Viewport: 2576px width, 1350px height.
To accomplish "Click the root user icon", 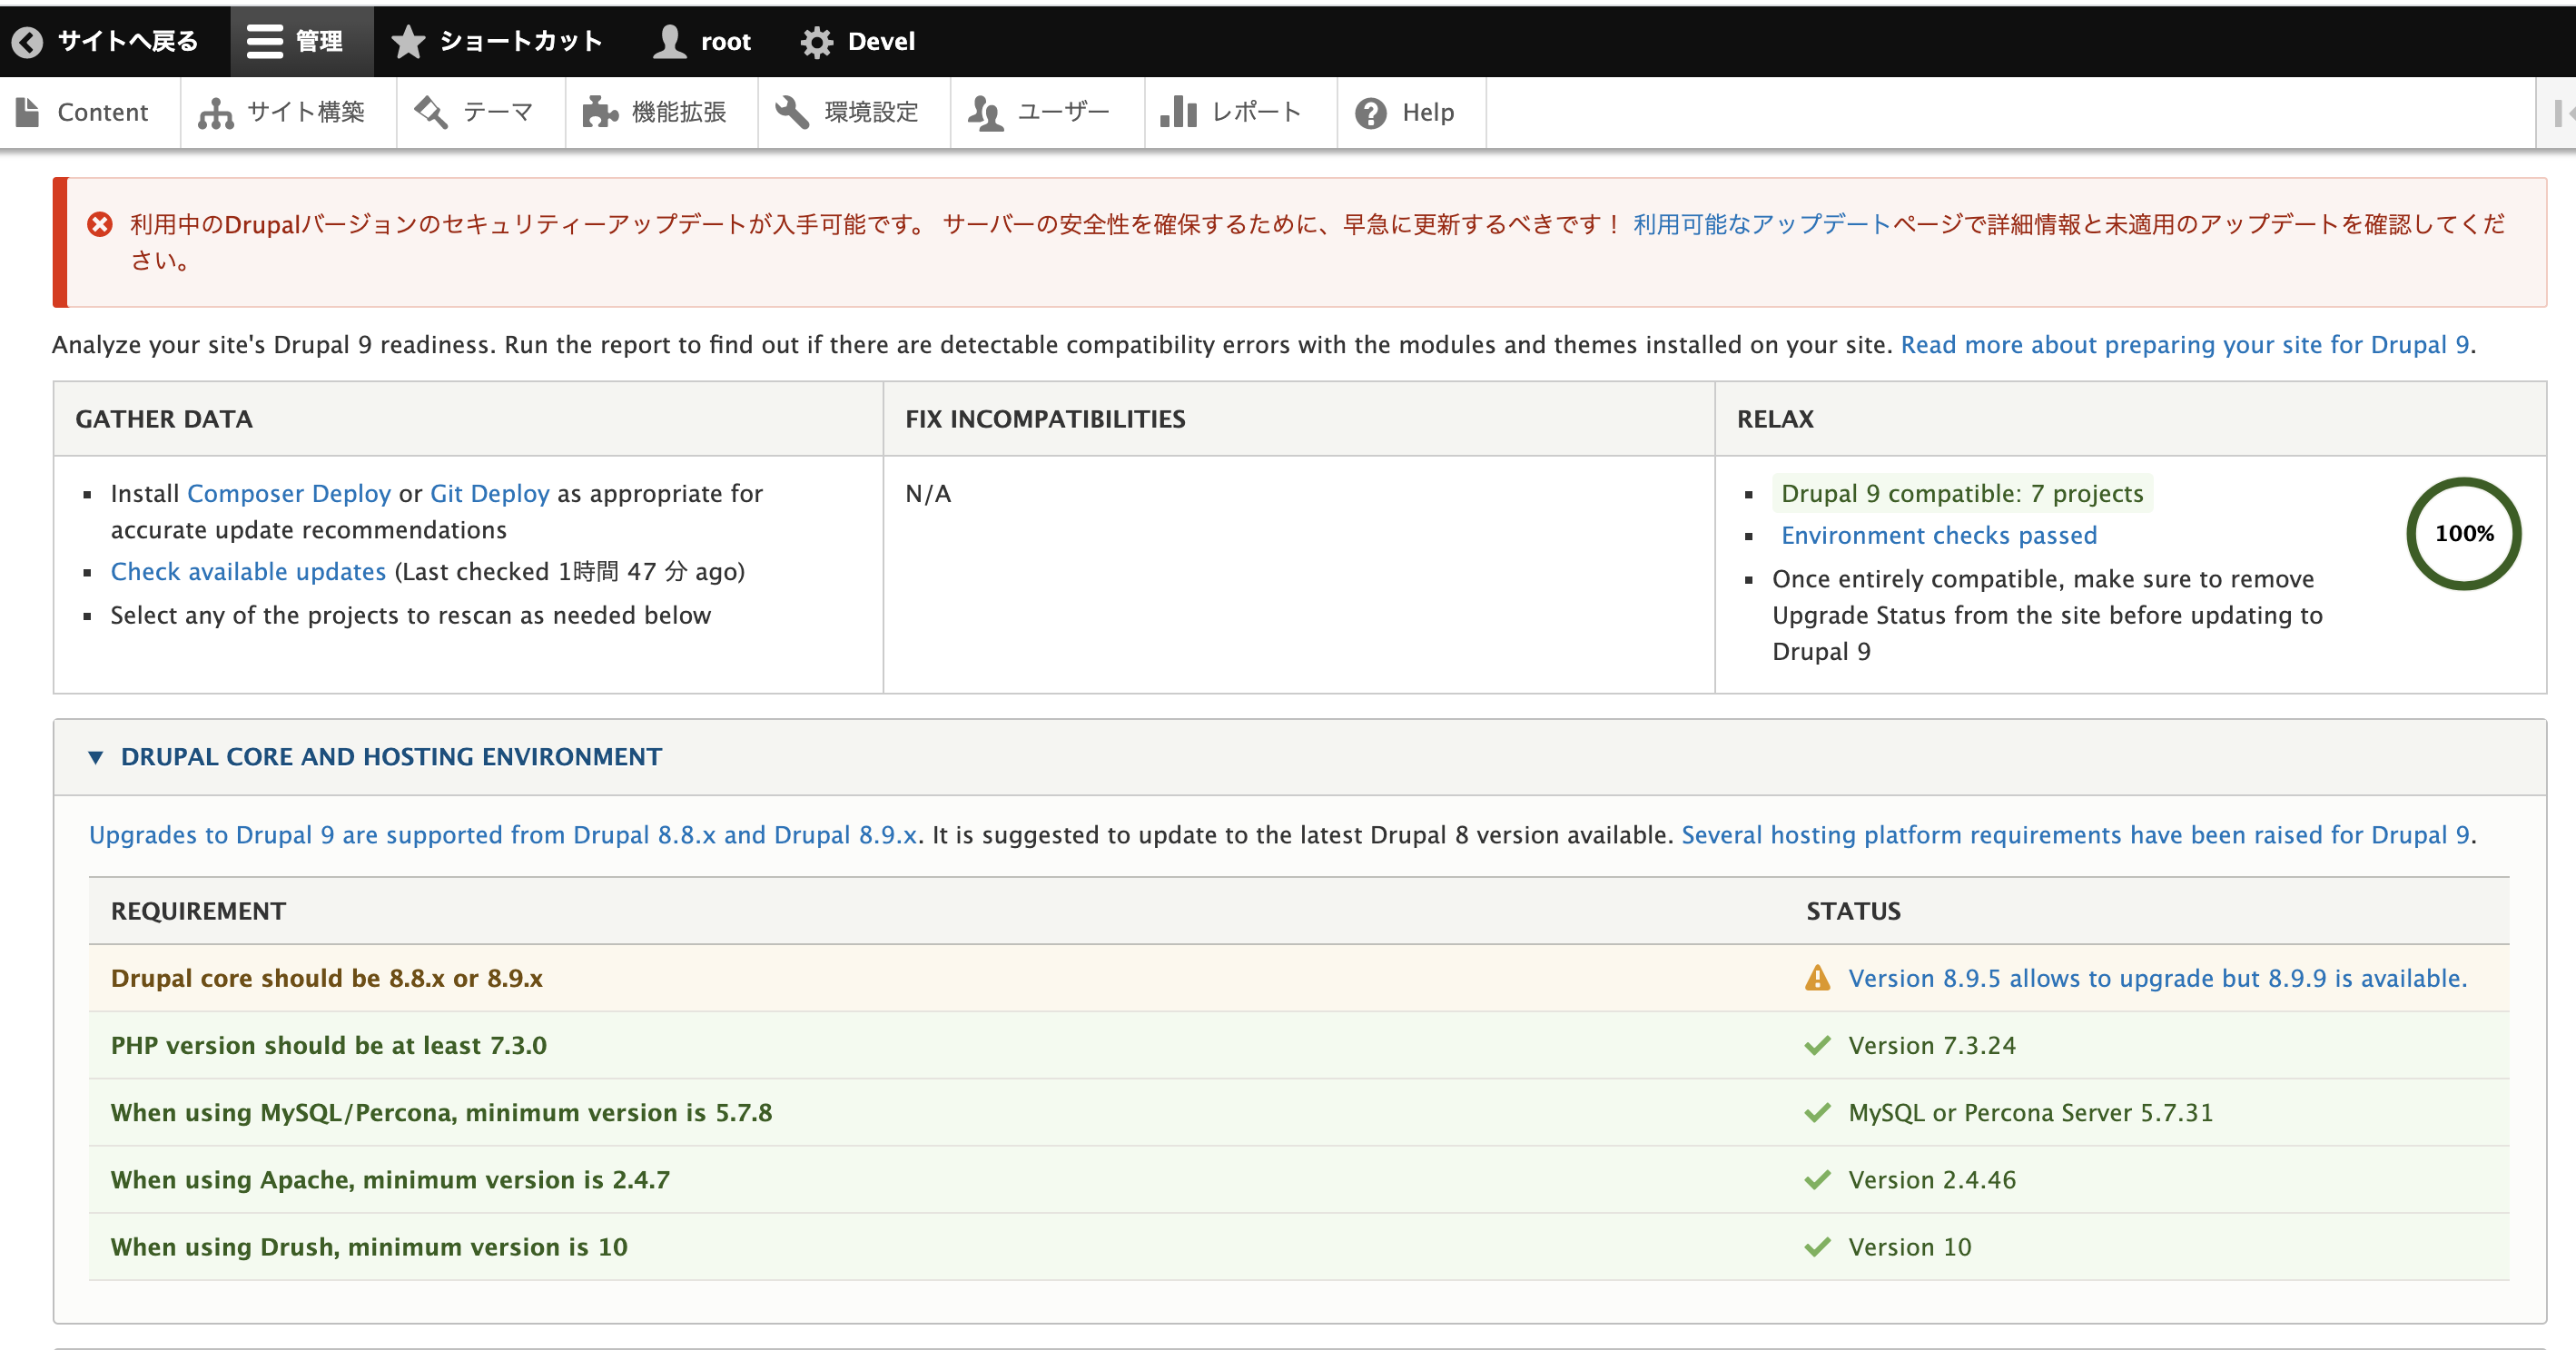I will 669,41.
